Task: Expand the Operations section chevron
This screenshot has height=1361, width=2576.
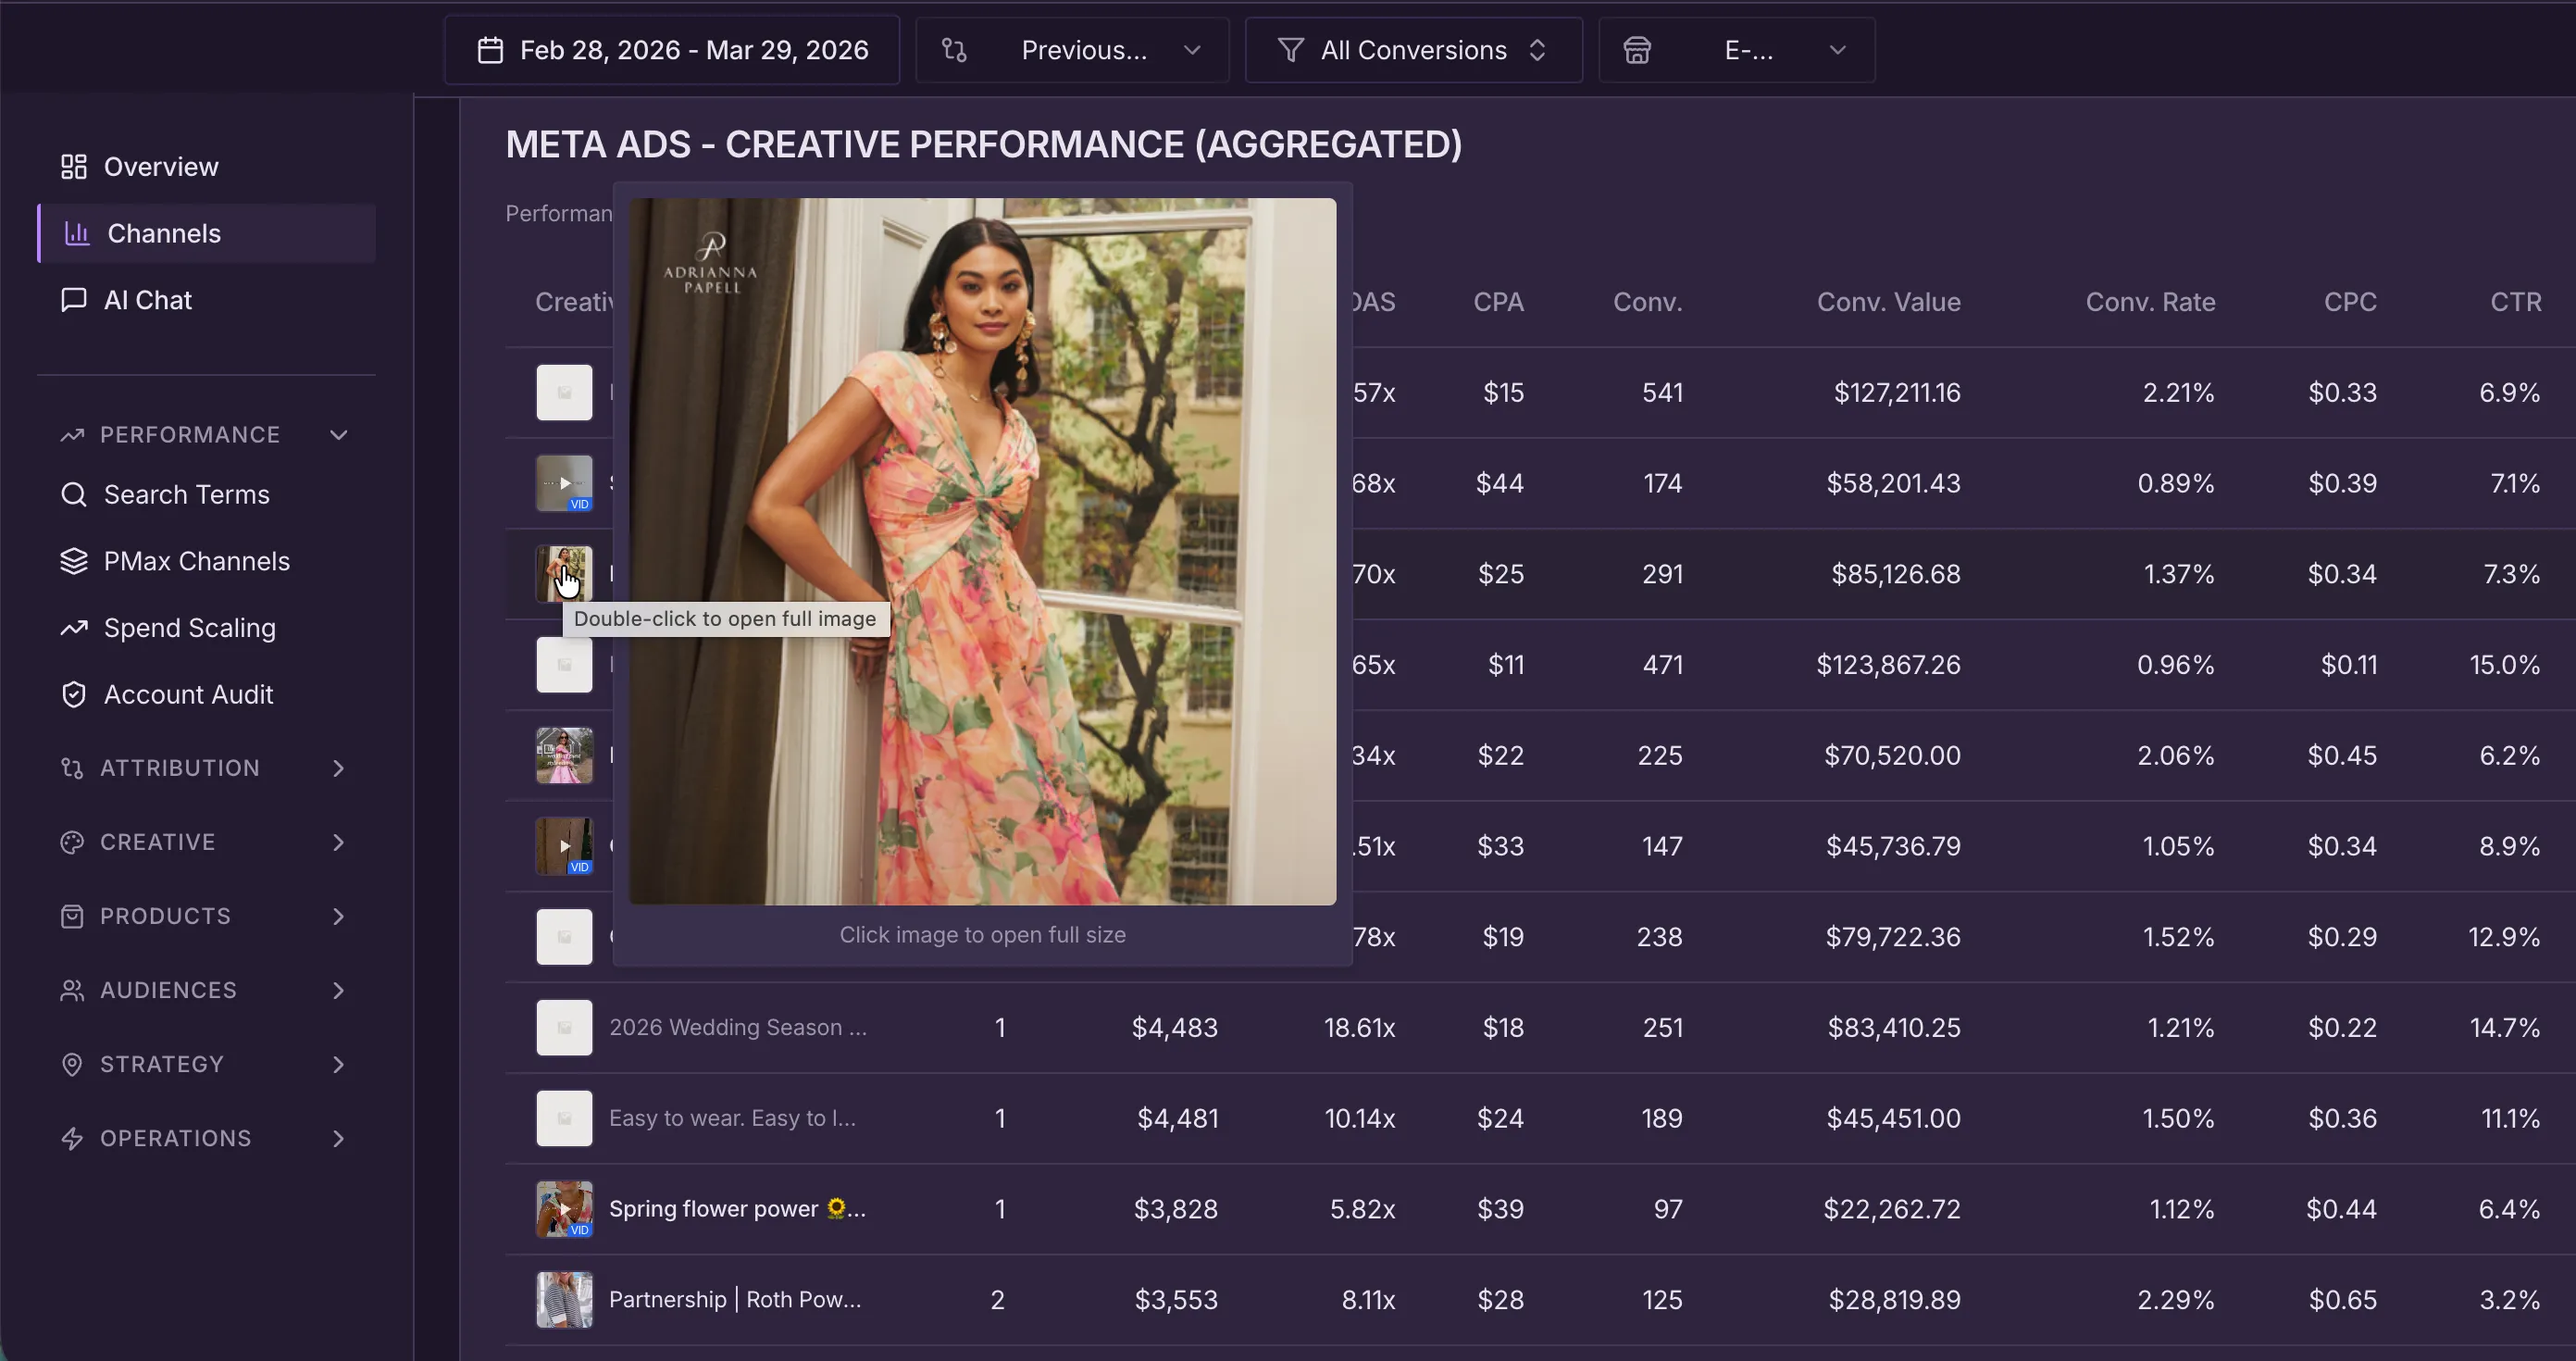Action: click(339, 1138)
